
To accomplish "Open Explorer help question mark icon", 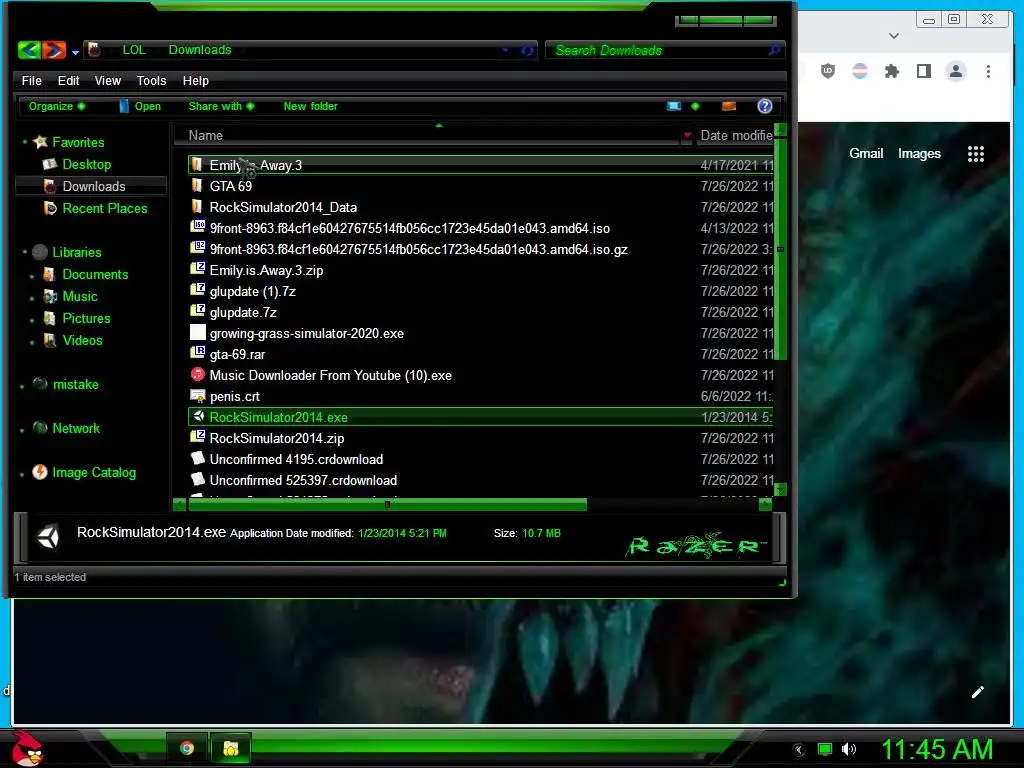I will [765, 106].
